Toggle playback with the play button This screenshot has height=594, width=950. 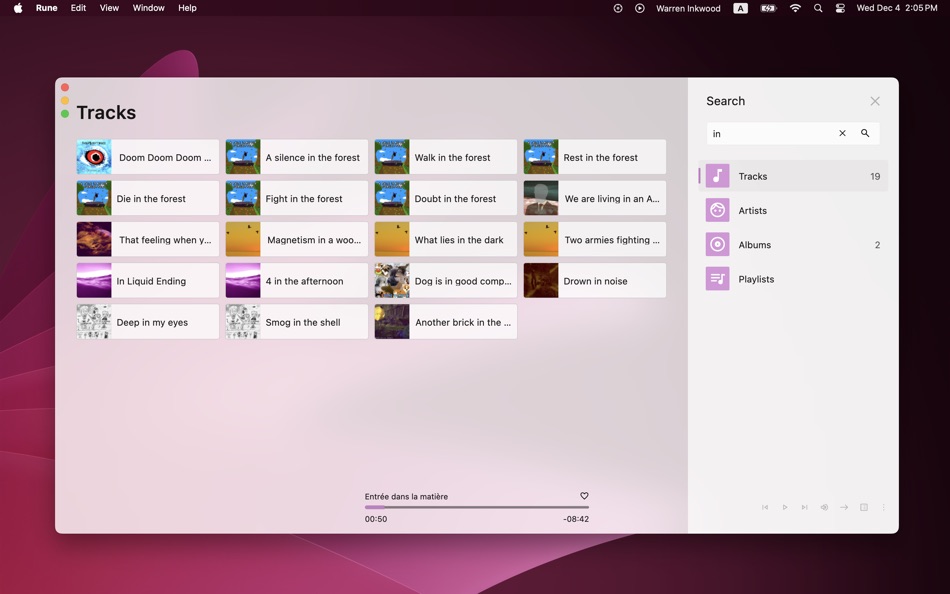(x=785, y=507)
